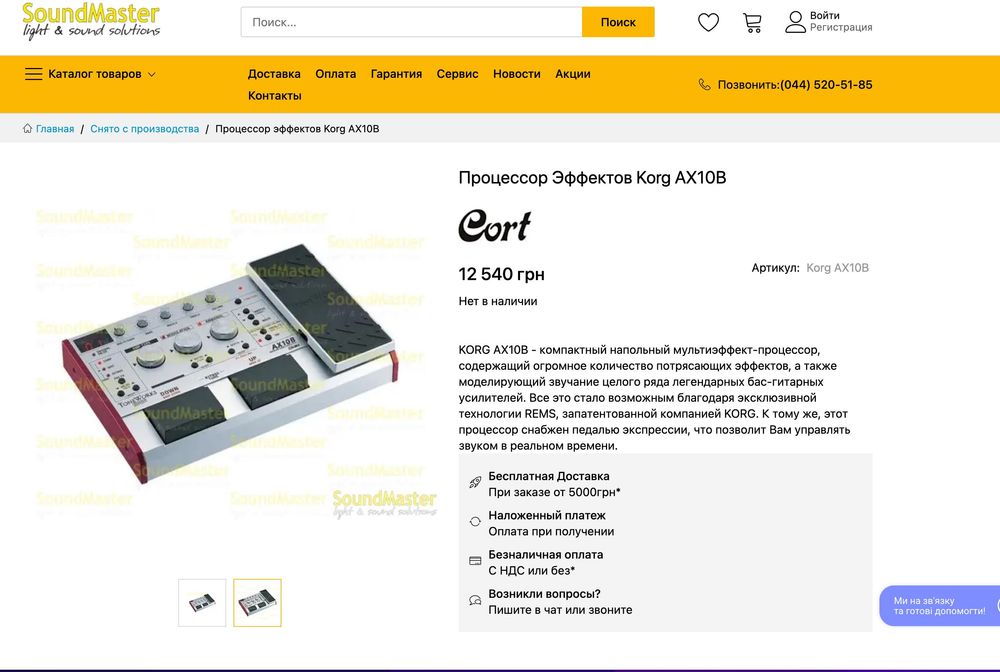Focus the Поиск... search field

click(x=411, y=22)
